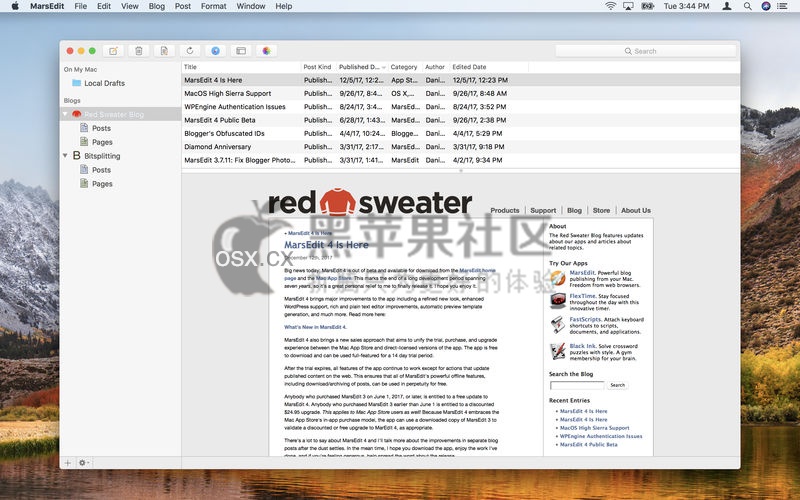
Task: Click the Search button in the blog sidebar
Action: (617, 385)
